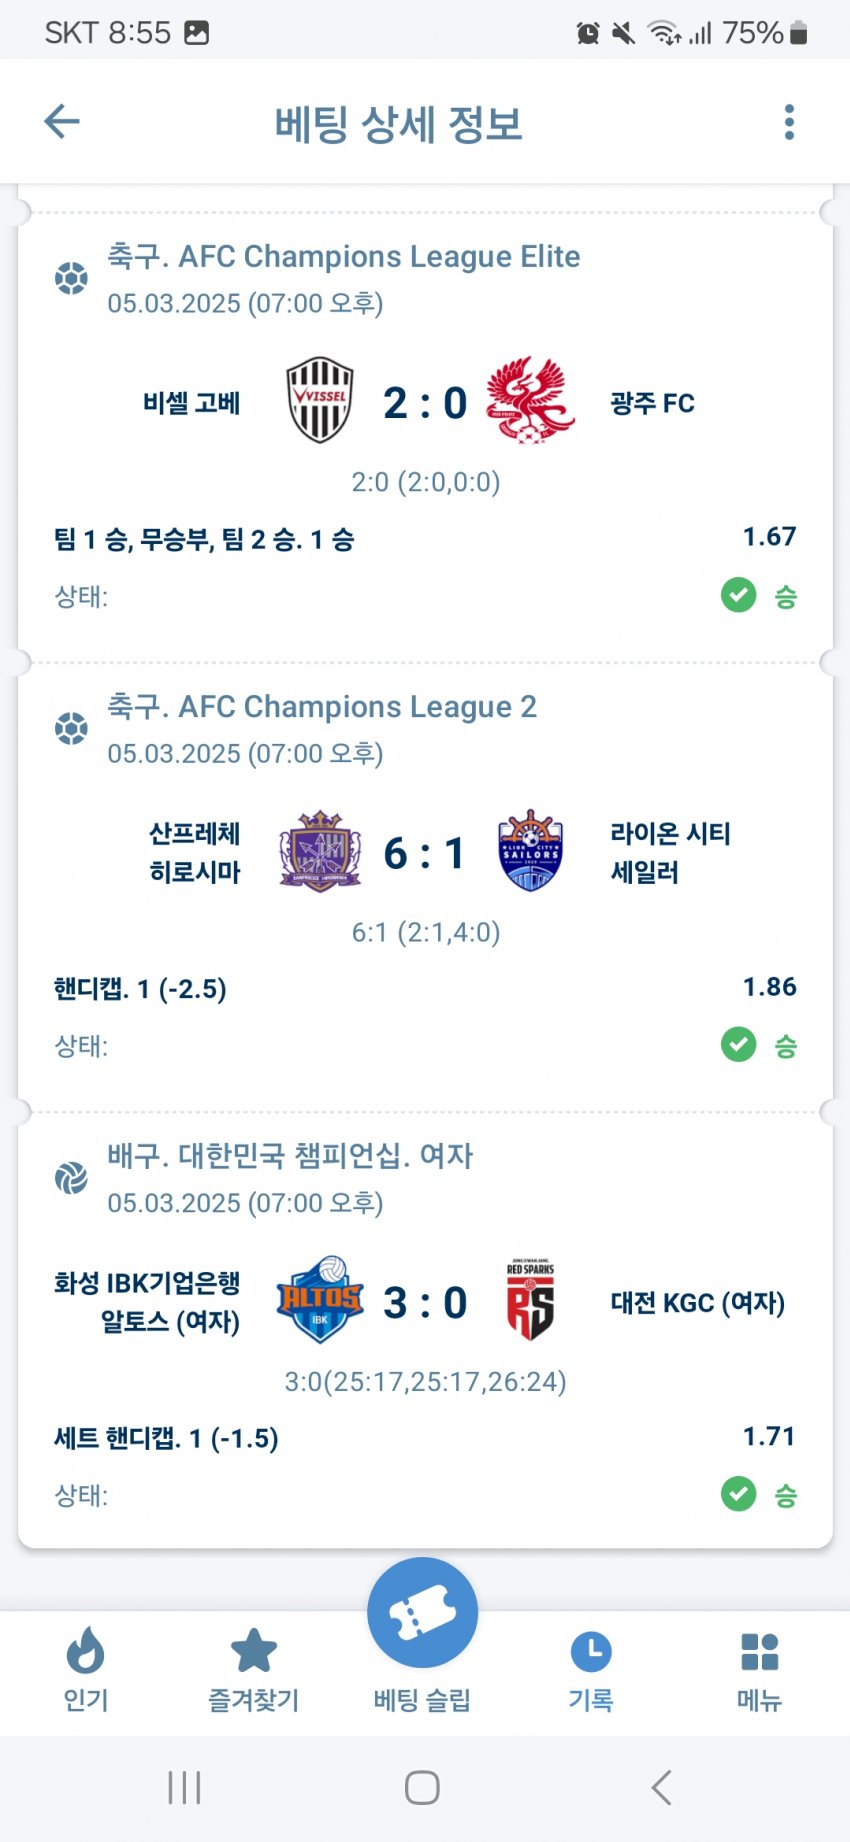Tap the Altos IBK volleyball logo
Screen dimensions: 850x1842
tap(320, 1301)
